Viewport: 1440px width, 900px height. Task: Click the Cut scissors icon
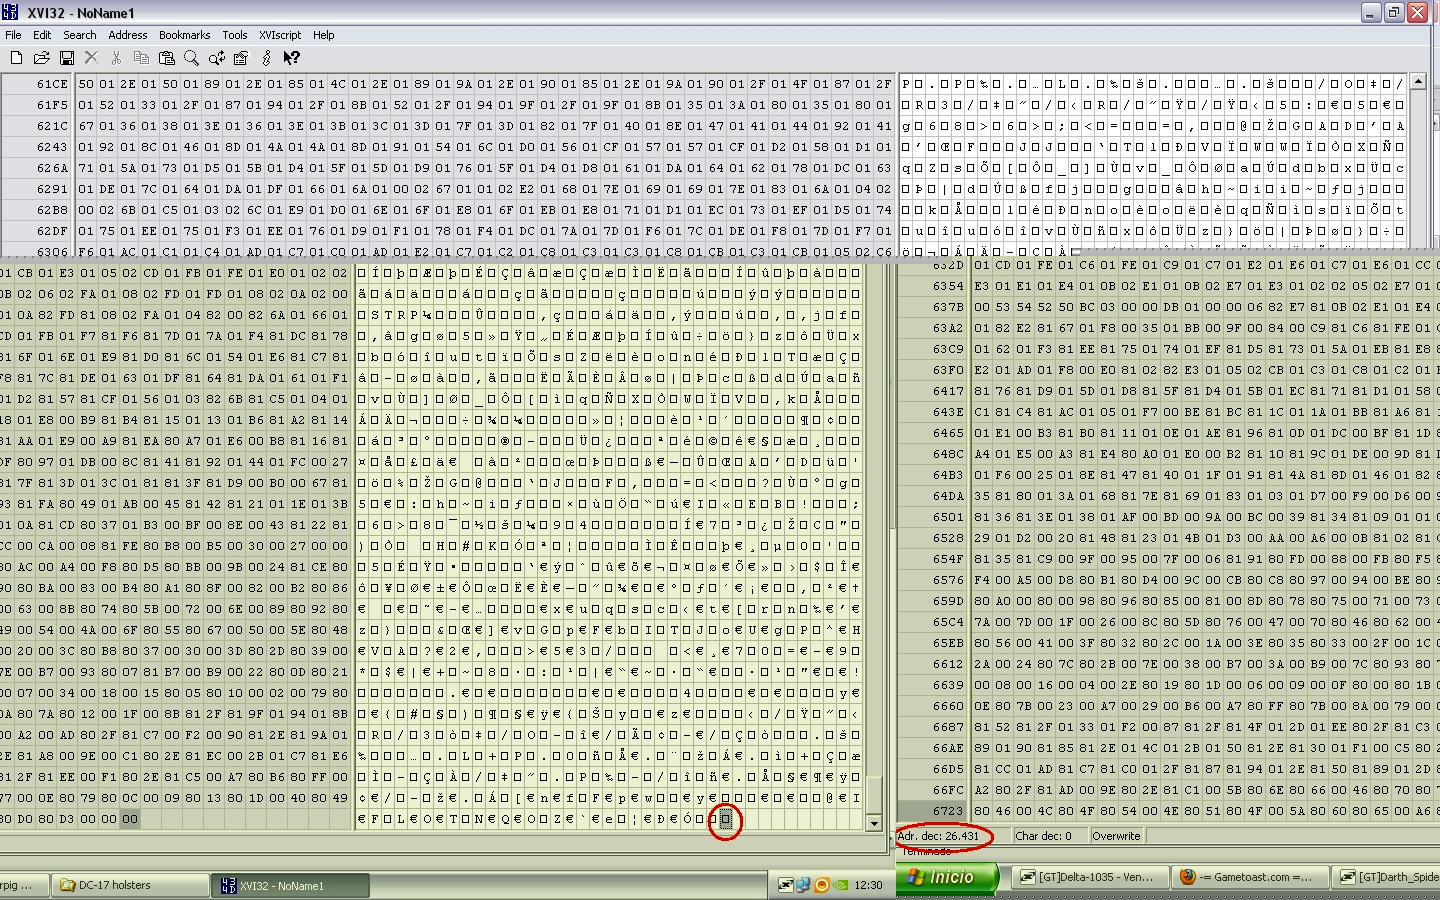pos(116,59)
